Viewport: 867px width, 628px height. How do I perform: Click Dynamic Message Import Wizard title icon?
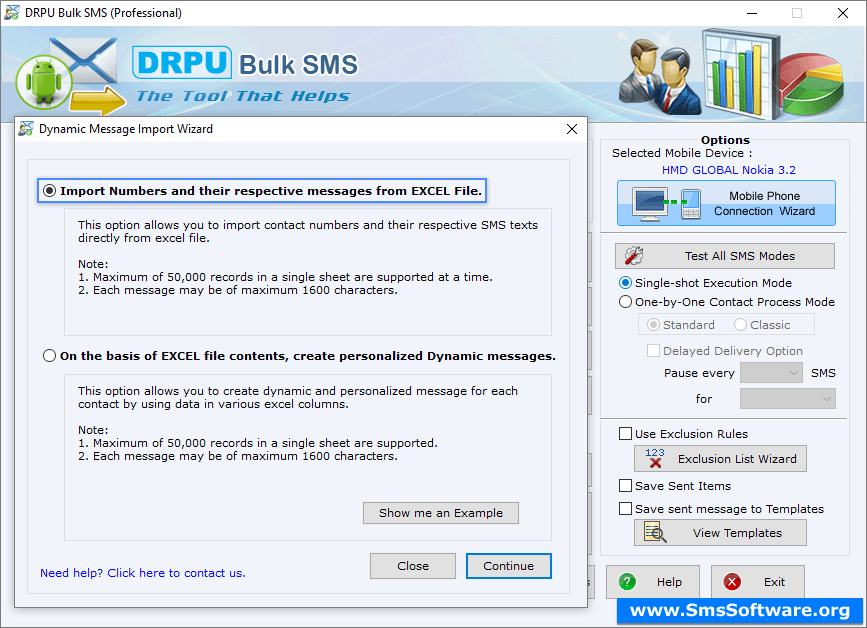[26, 129]
